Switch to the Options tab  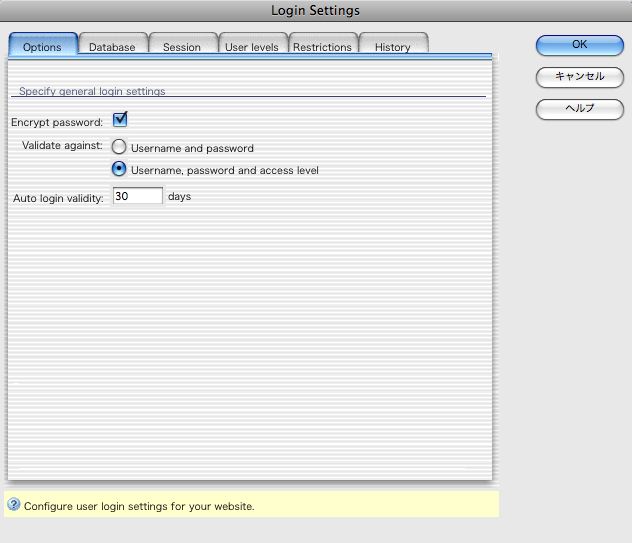pos(42,47)
